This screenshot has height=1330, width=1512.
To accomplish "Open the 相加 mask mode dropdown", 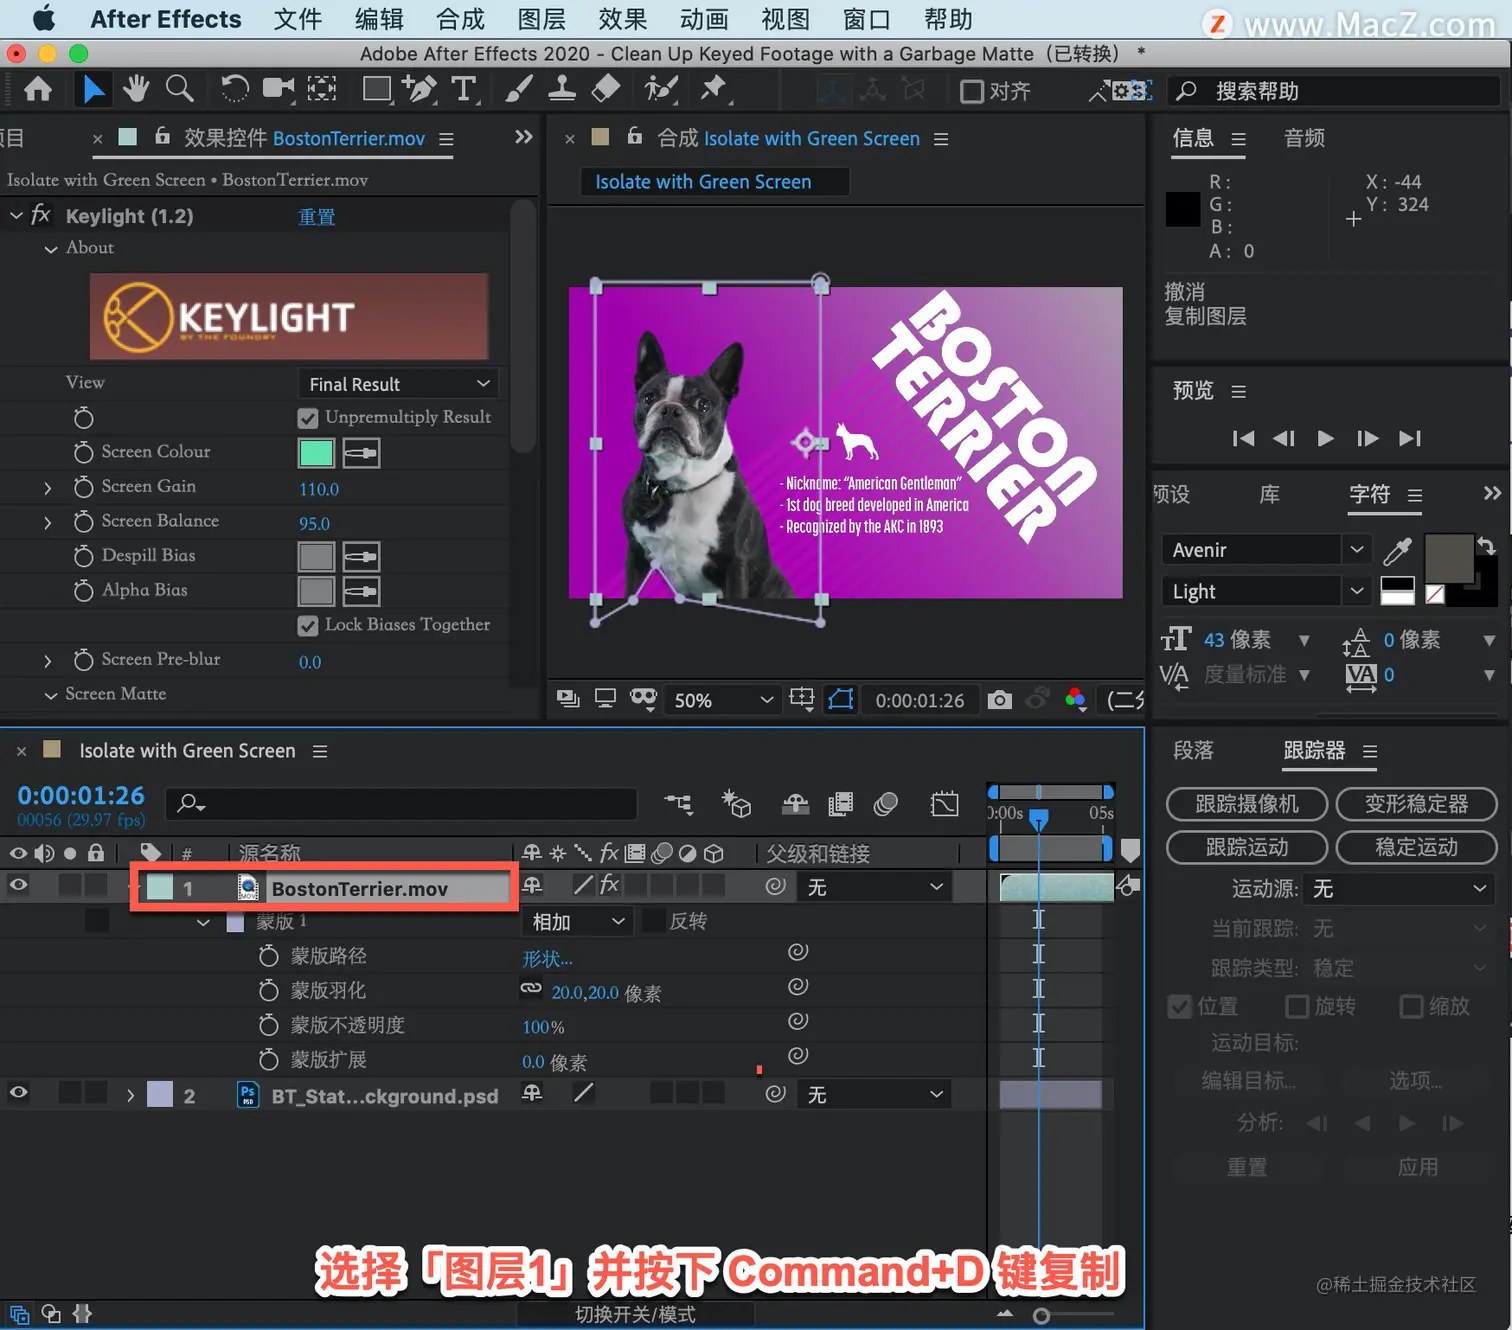I will (578, 921).
